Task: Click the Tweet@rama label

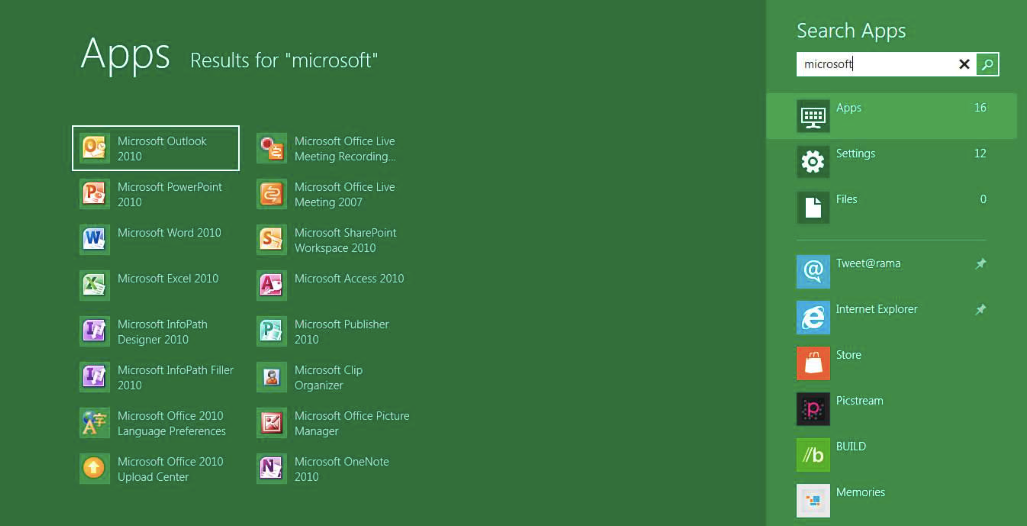Action: pos(868,263)
